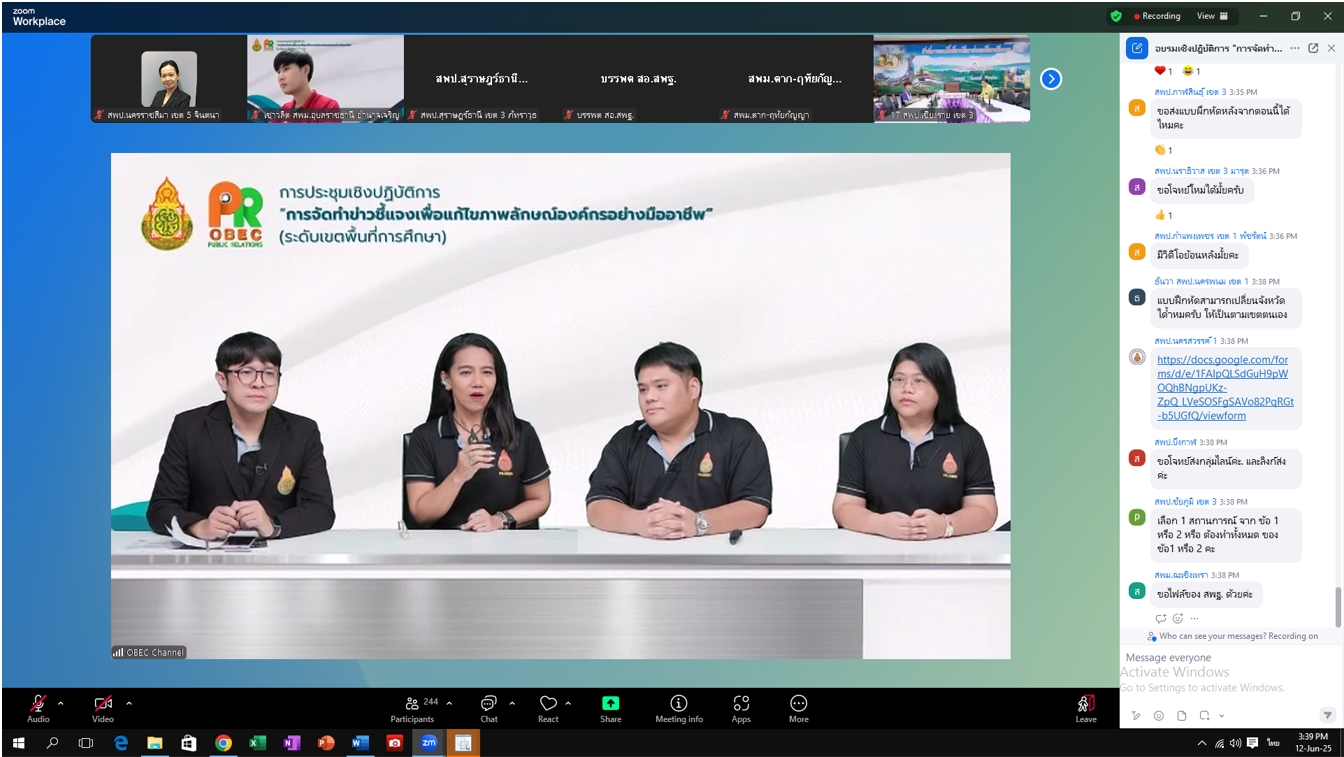Click the screenshot capture icon in chat
The height and width of the screenshot is (757, 1344).
(x=1205, y=716)
